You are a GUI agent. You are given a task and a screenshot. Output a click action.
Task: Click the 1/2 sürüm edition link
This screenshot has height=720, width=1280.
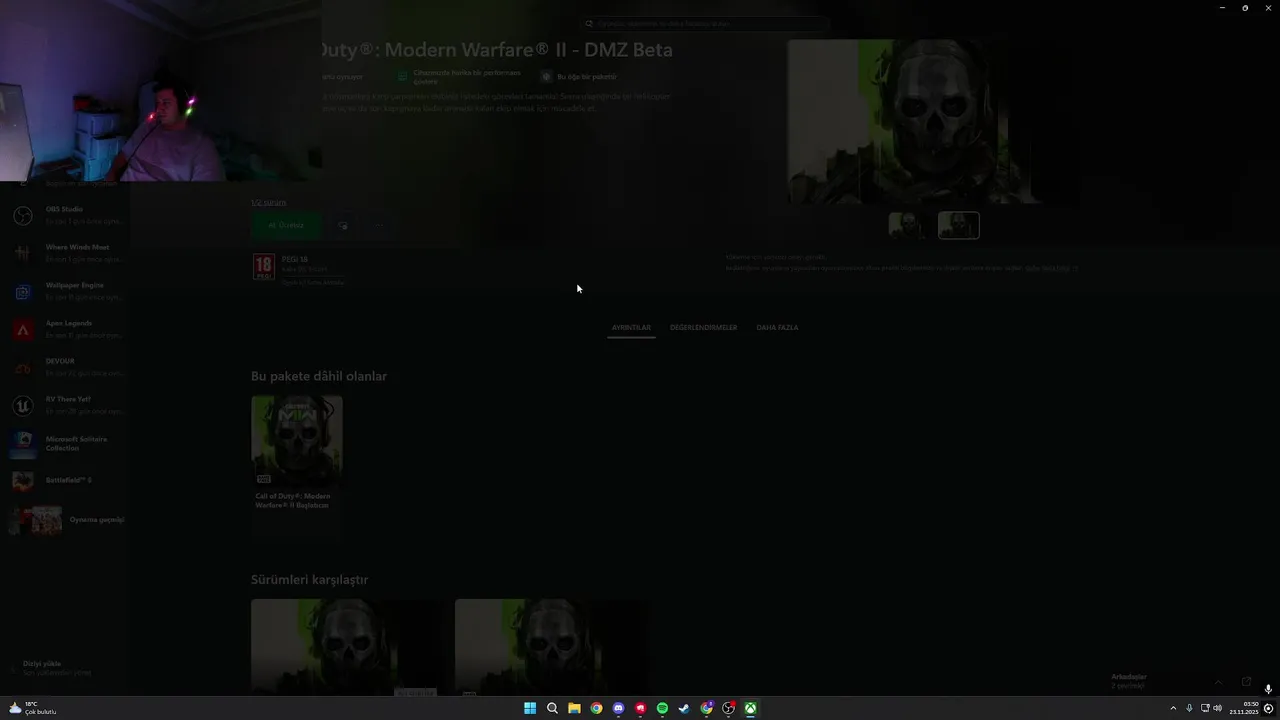click(x=268, y=203)
